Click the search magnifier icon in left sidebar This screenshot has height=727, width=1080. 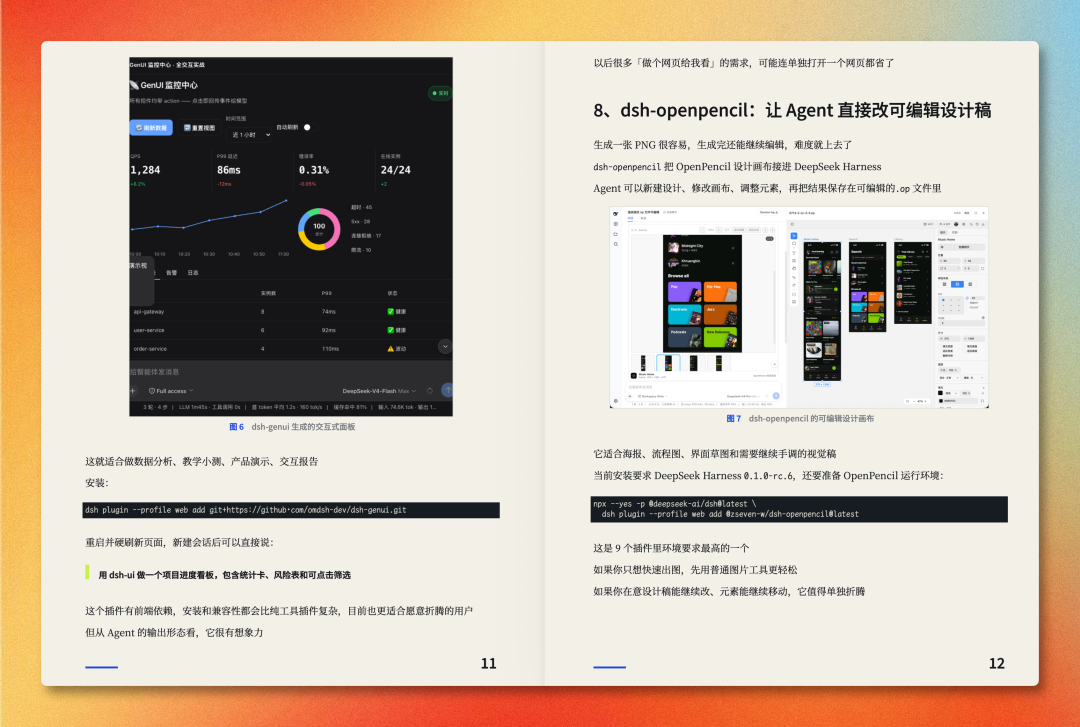(x=616, y=244)
